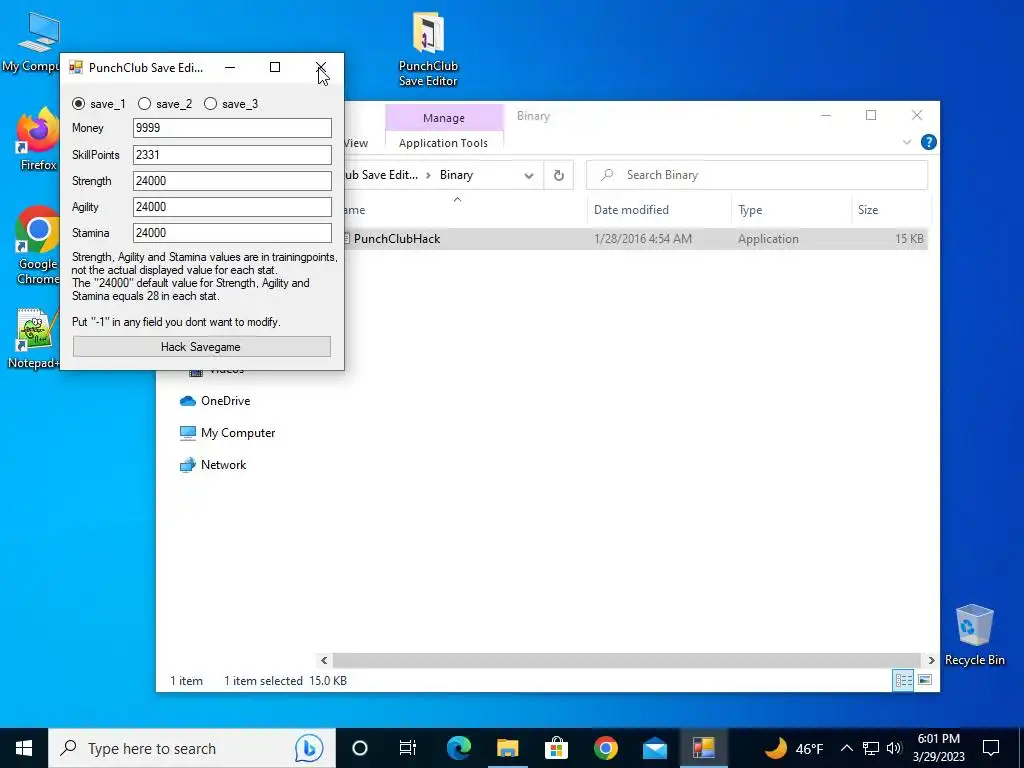Refresh the Binary folder view

click(x=558, y=176)
